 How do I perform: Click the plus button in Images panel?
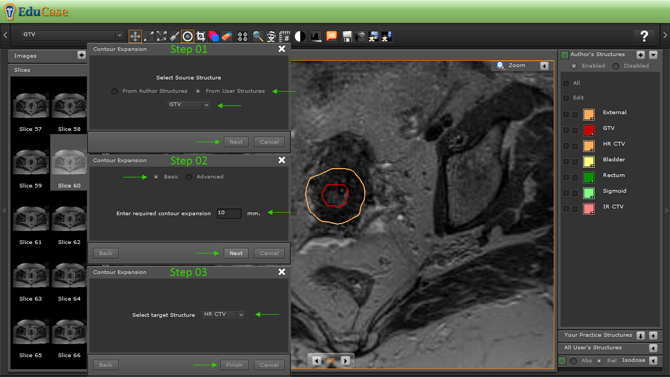click(x=81, y=55)
